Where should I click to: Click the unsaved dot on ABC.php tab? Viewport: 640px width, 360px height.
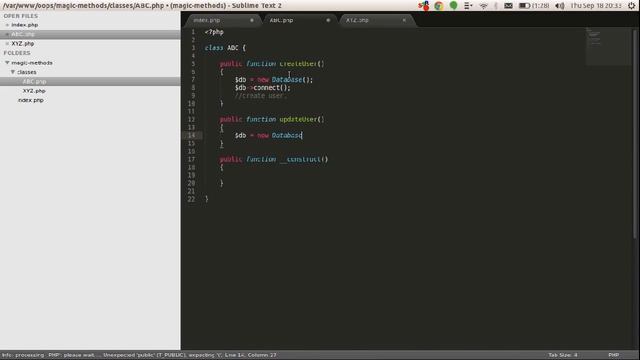coord(328,20)
